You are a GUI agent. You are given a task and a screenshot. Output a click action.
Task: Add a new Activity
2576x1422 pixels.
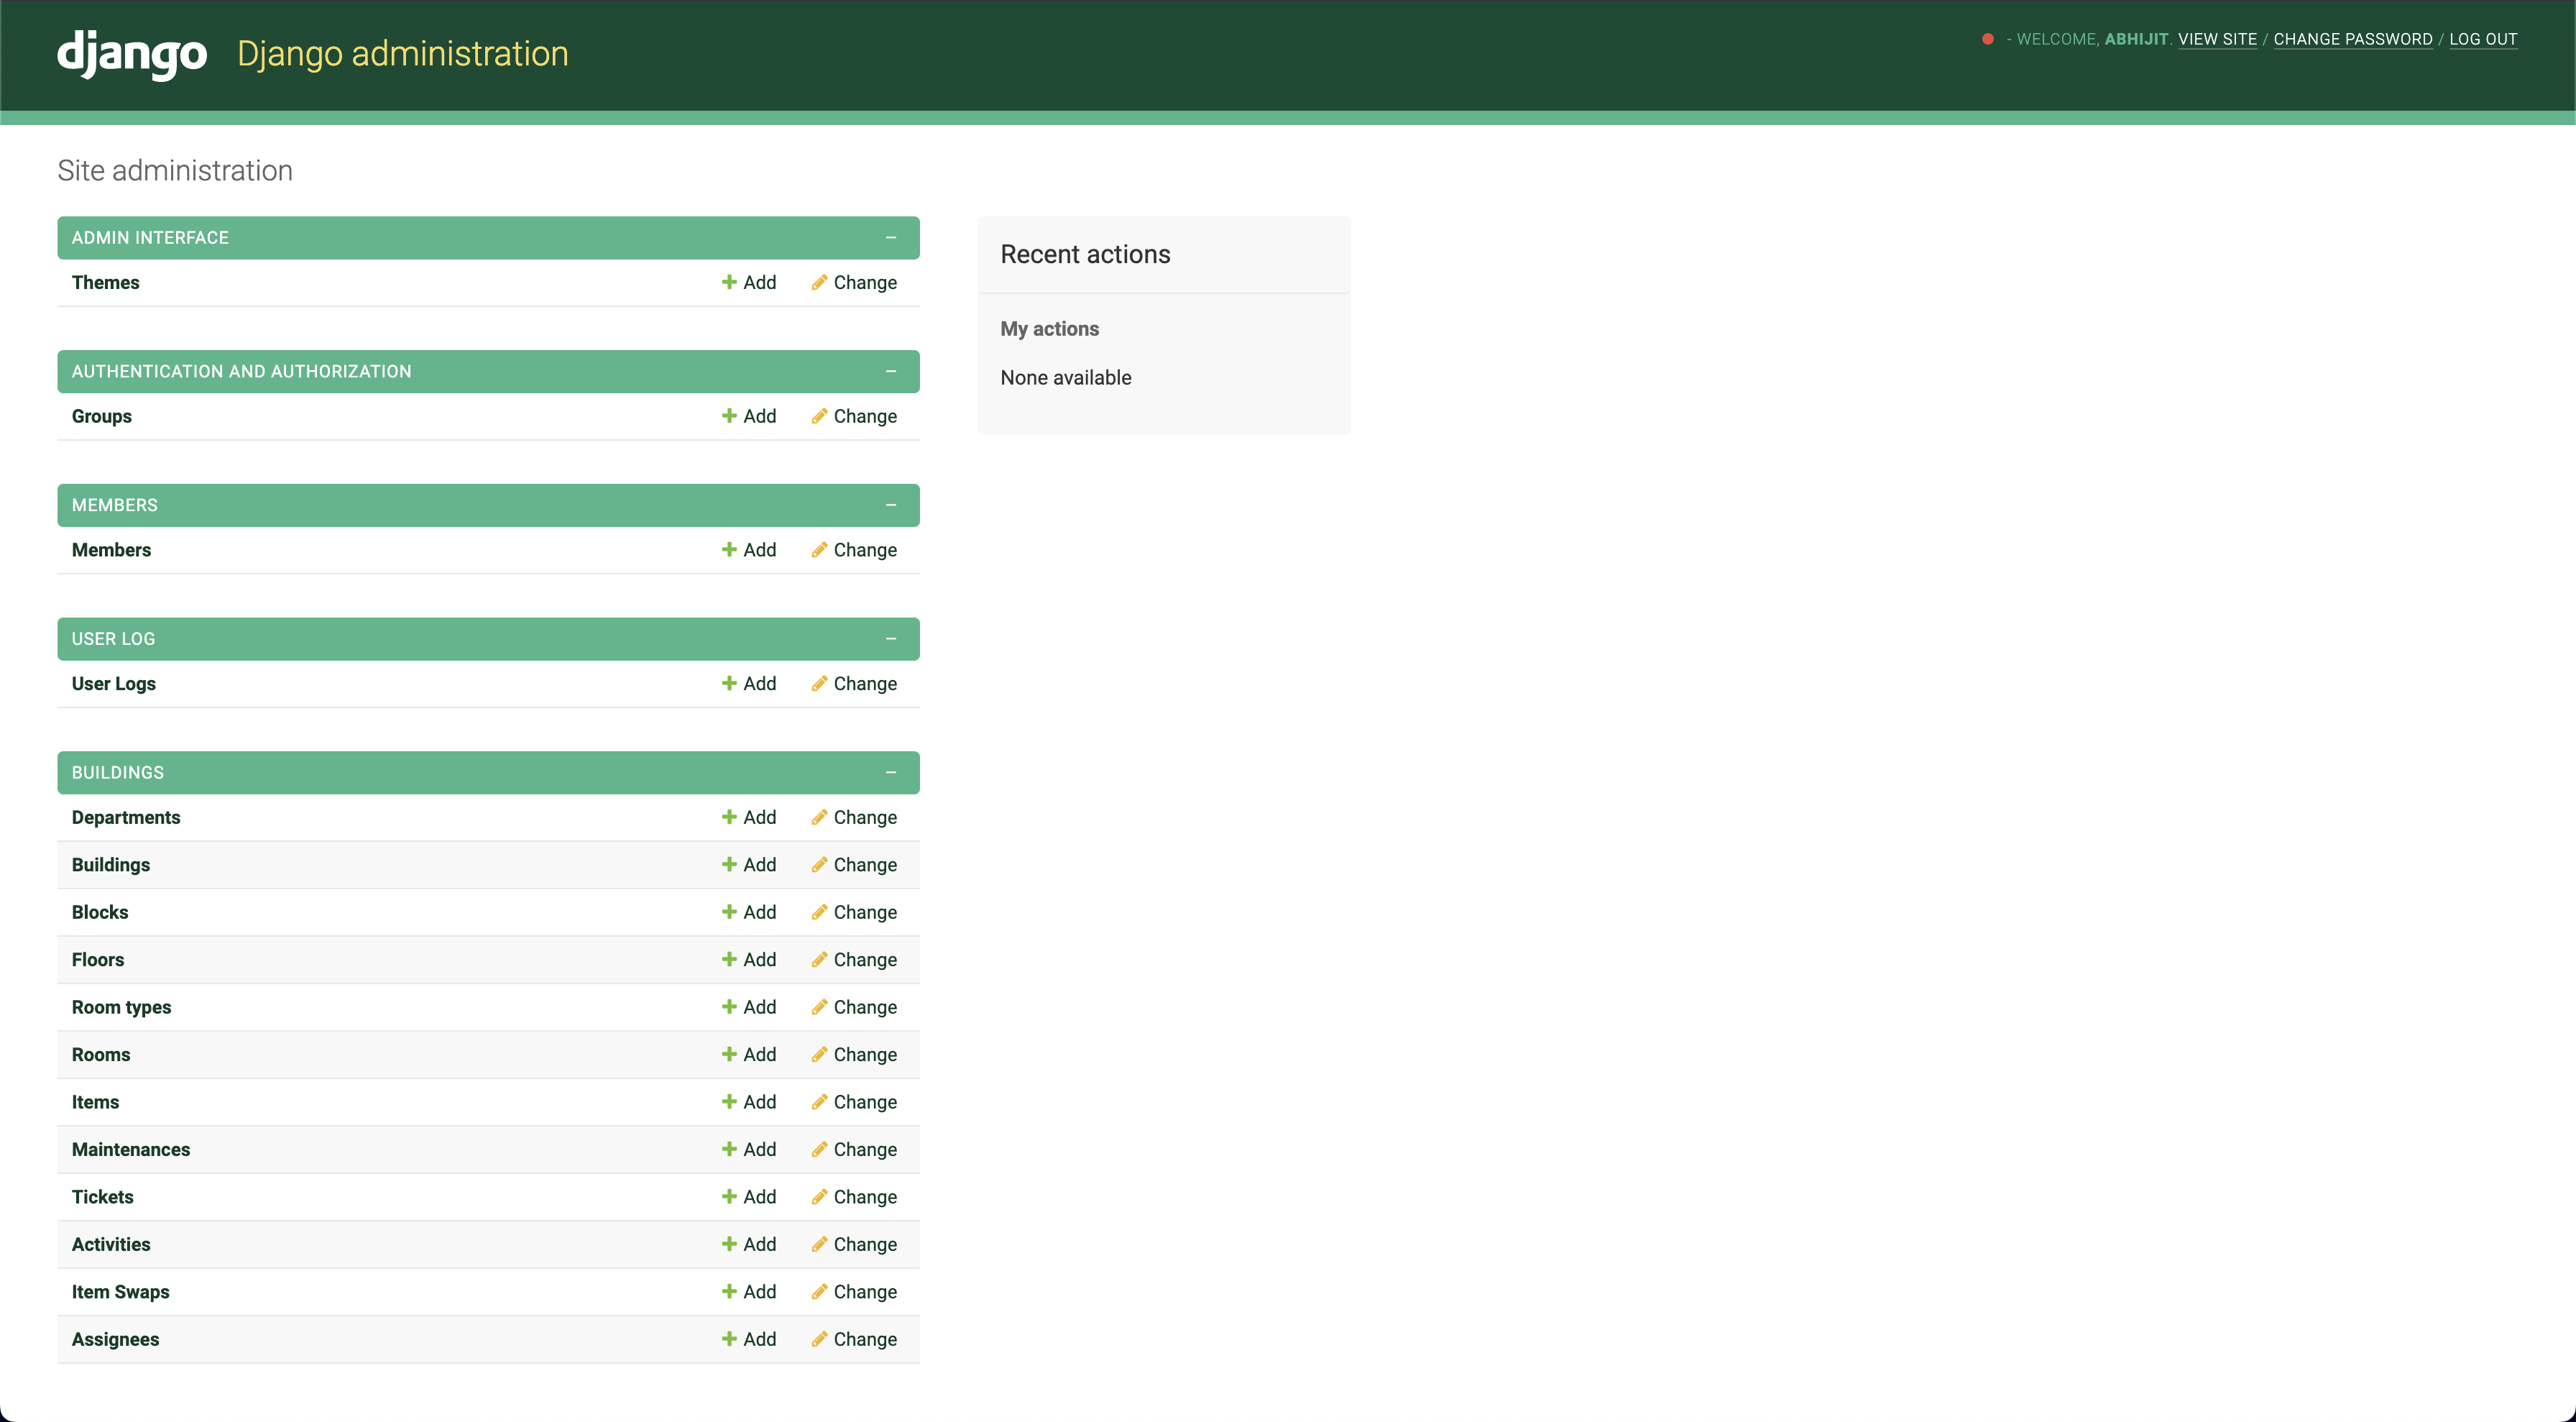click(x=749, y=1244)
